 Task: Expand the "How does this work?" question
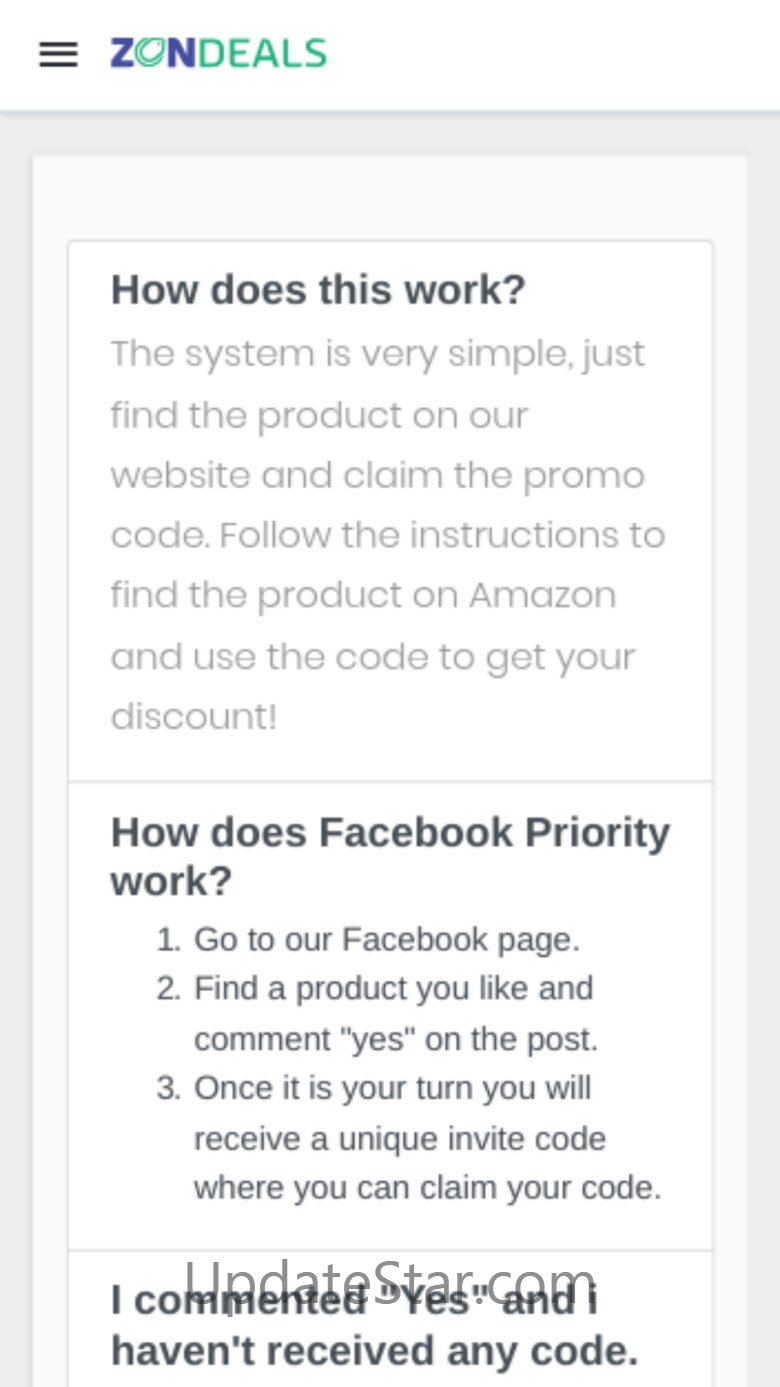[318, 290]
